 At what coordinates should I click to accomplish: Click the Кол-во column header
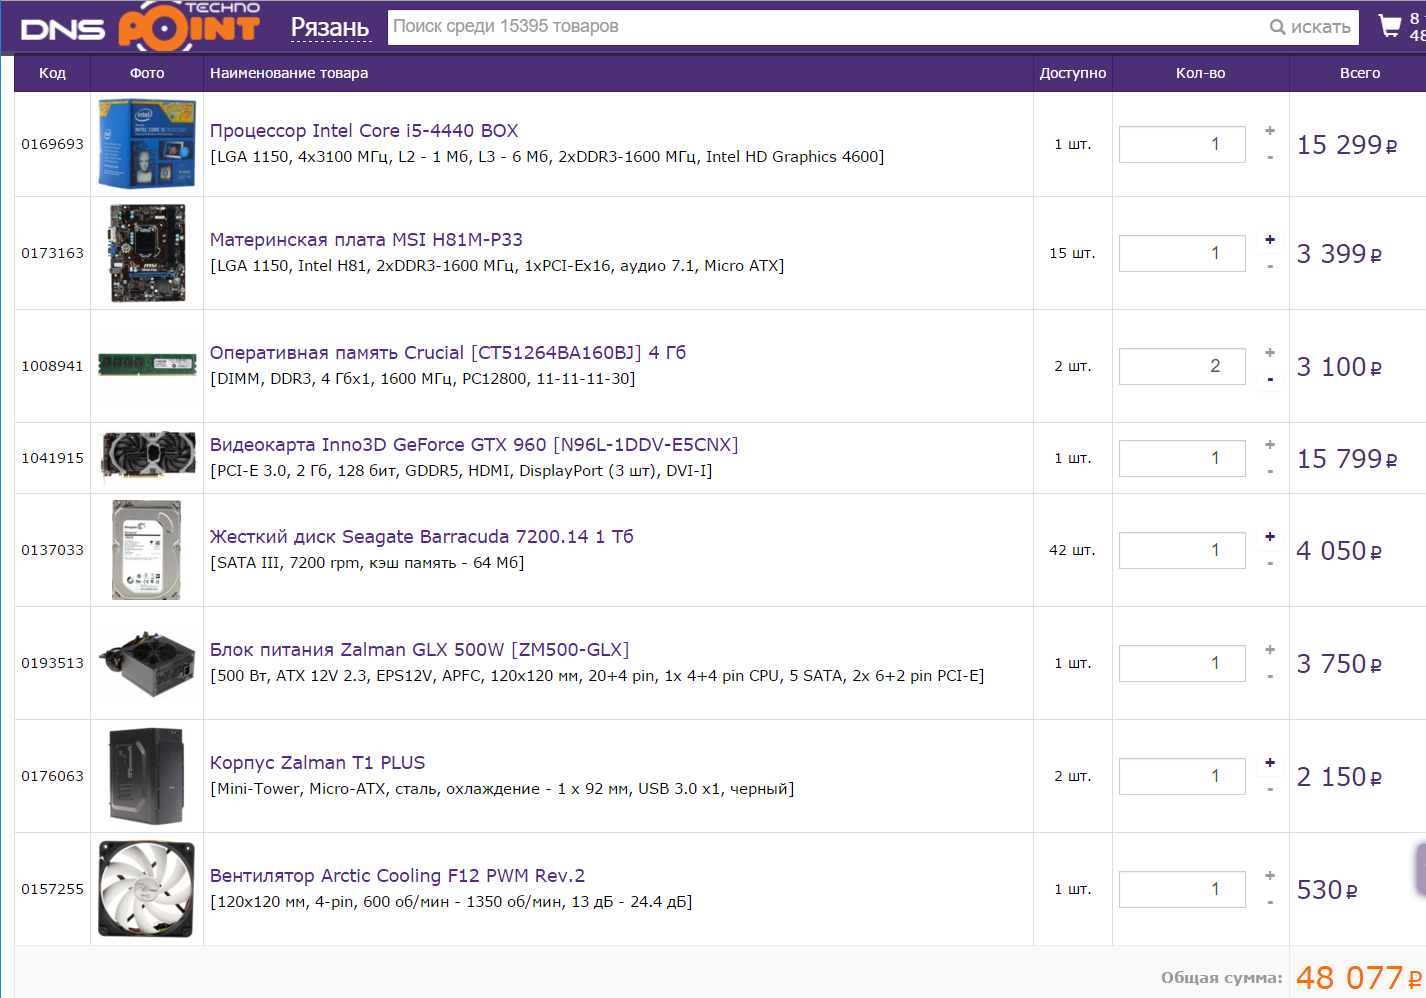tap(1201, 73)
